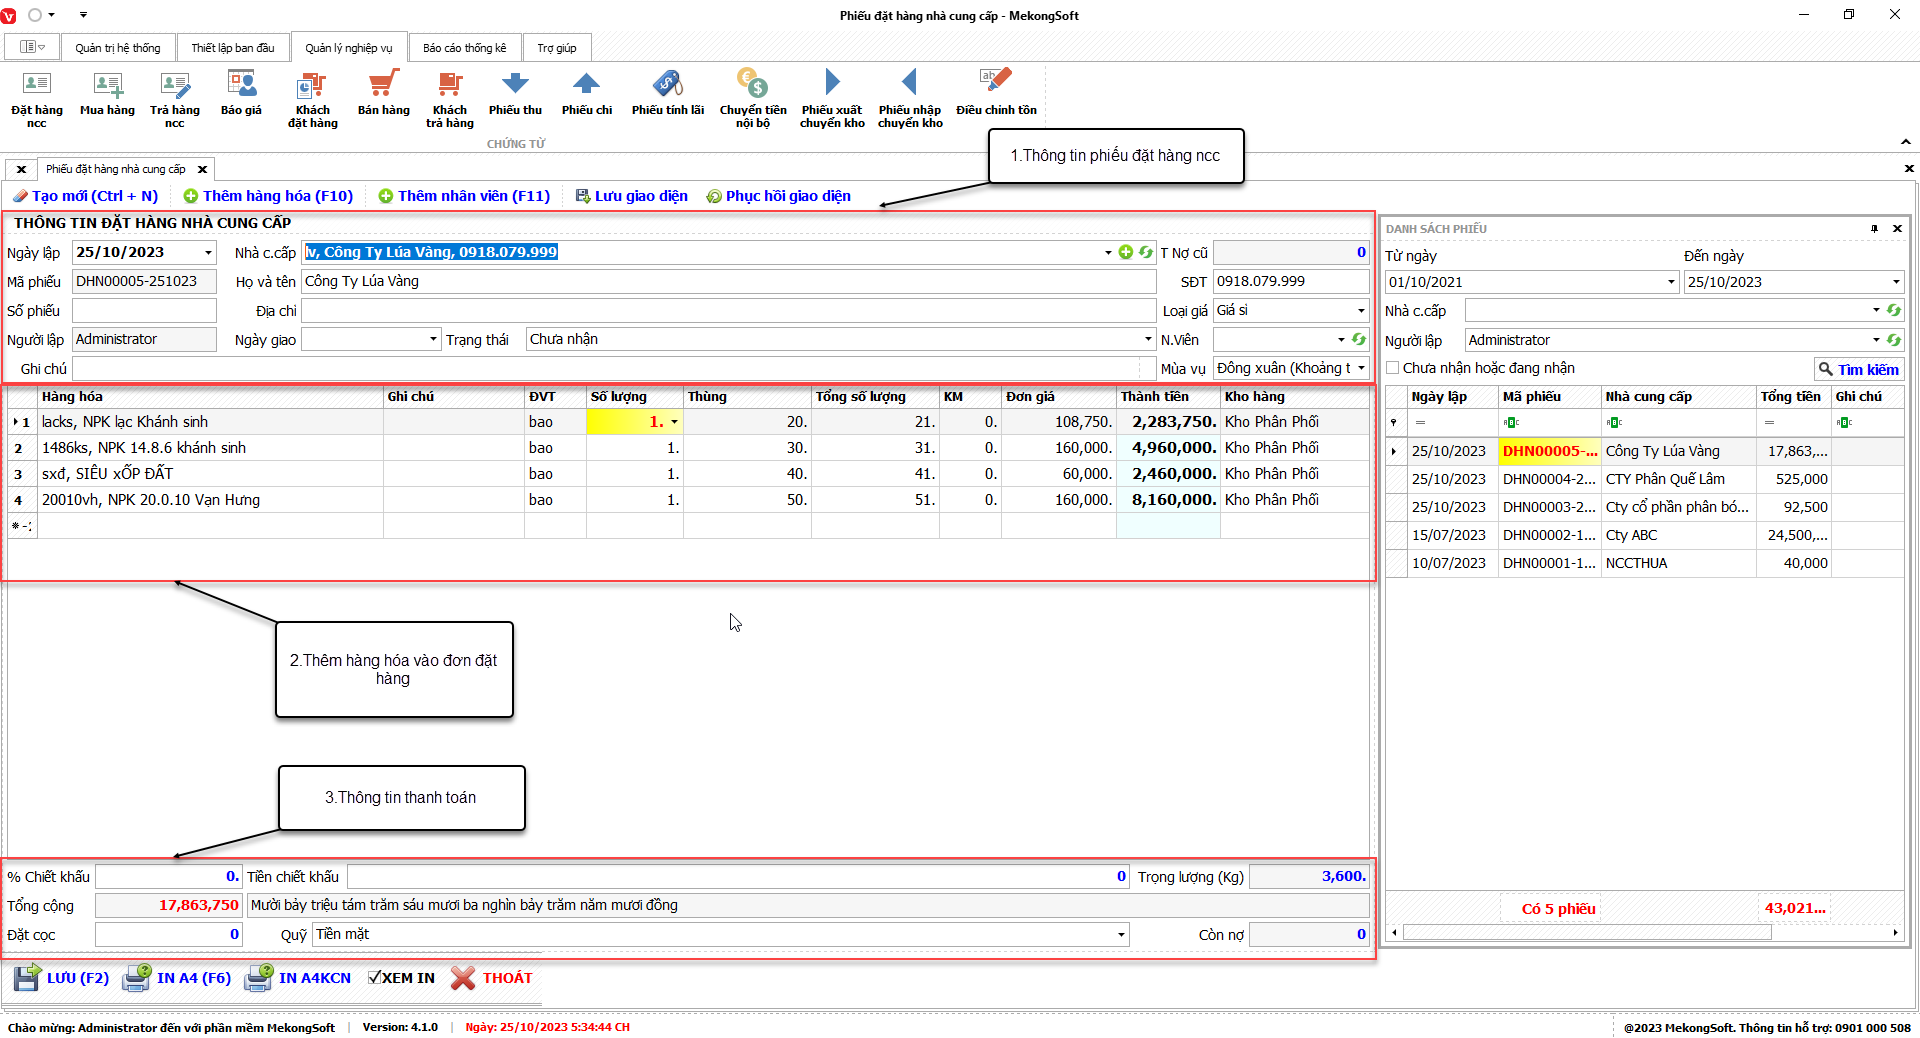Screen dimensions: 1920x1038
Task: Open the Loại giá dropdown
Action: [x=1361, y=311]
